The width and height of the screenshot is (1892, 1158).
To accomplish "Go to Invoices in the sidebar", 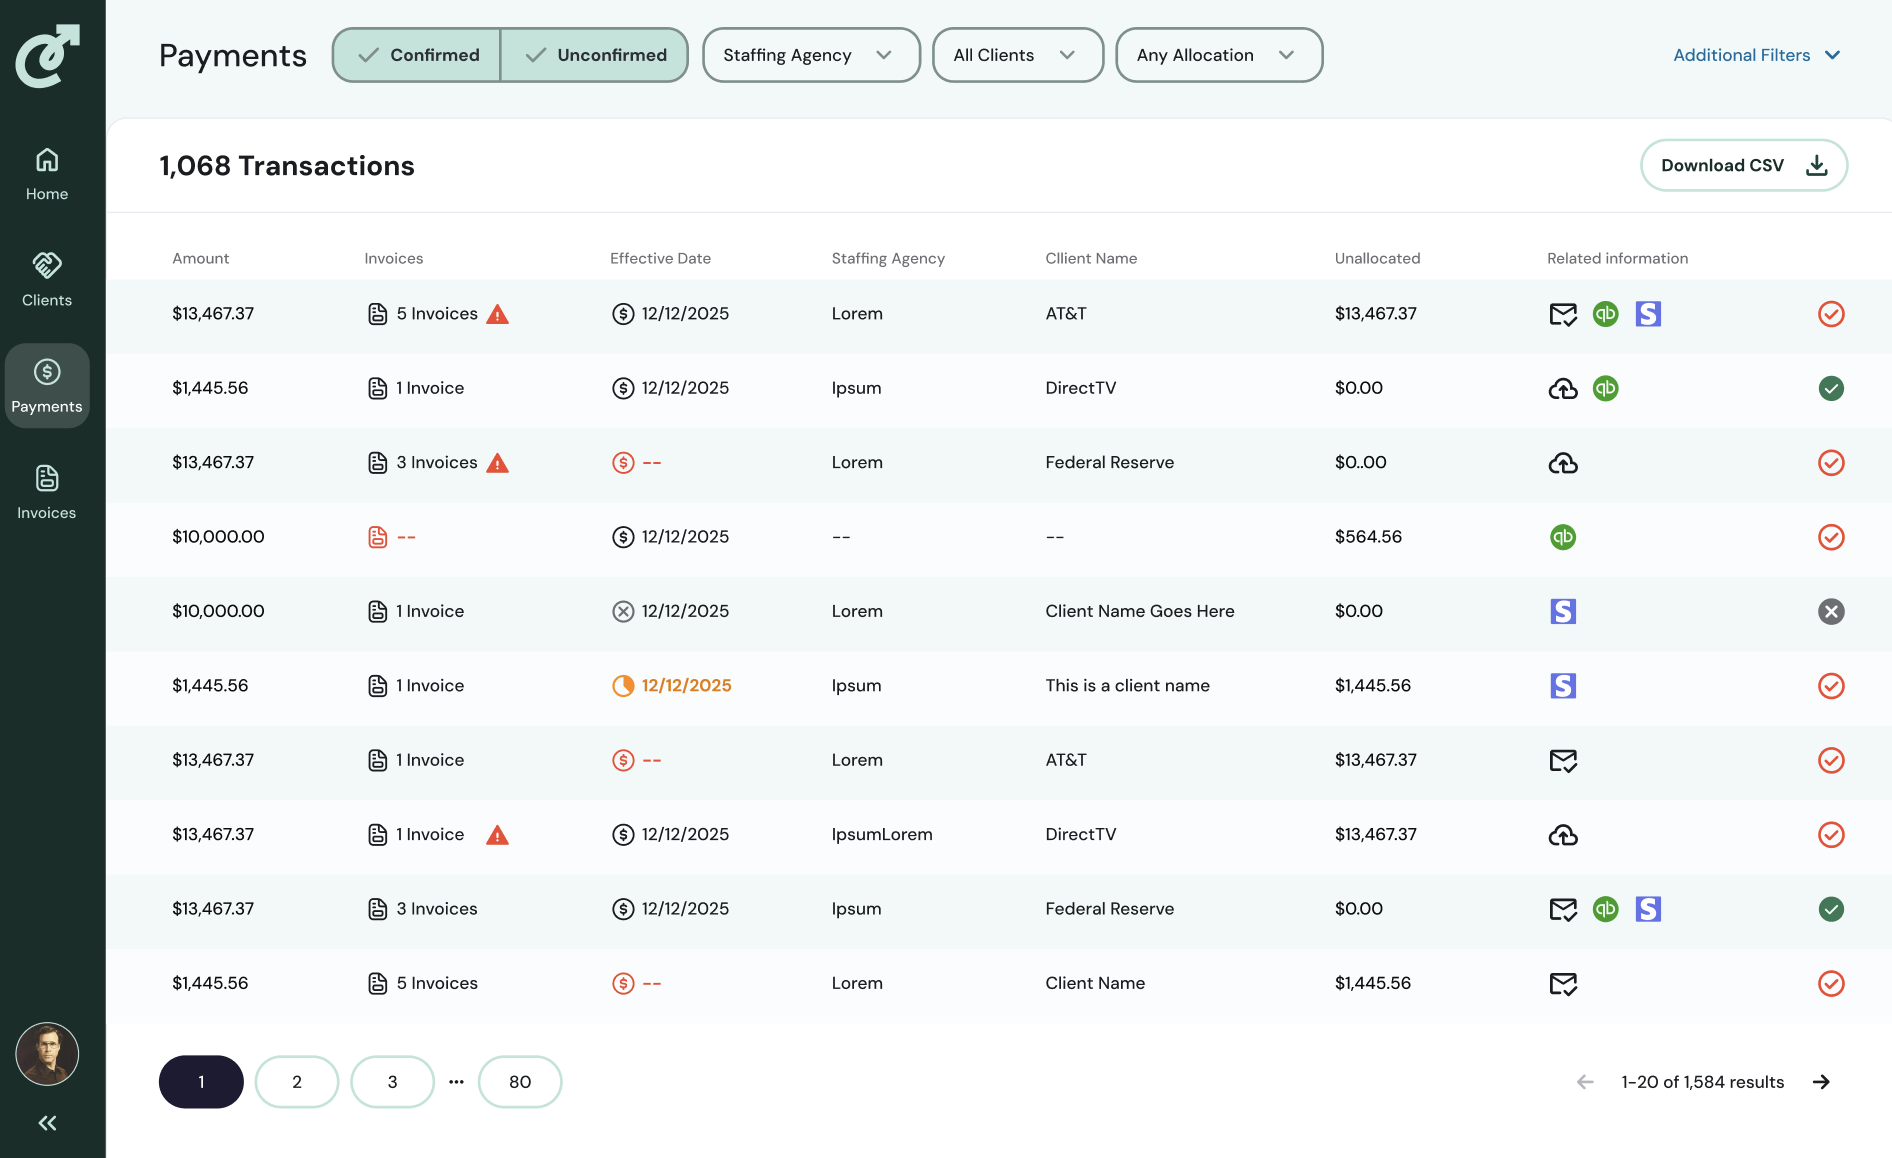I will point(47,492).
